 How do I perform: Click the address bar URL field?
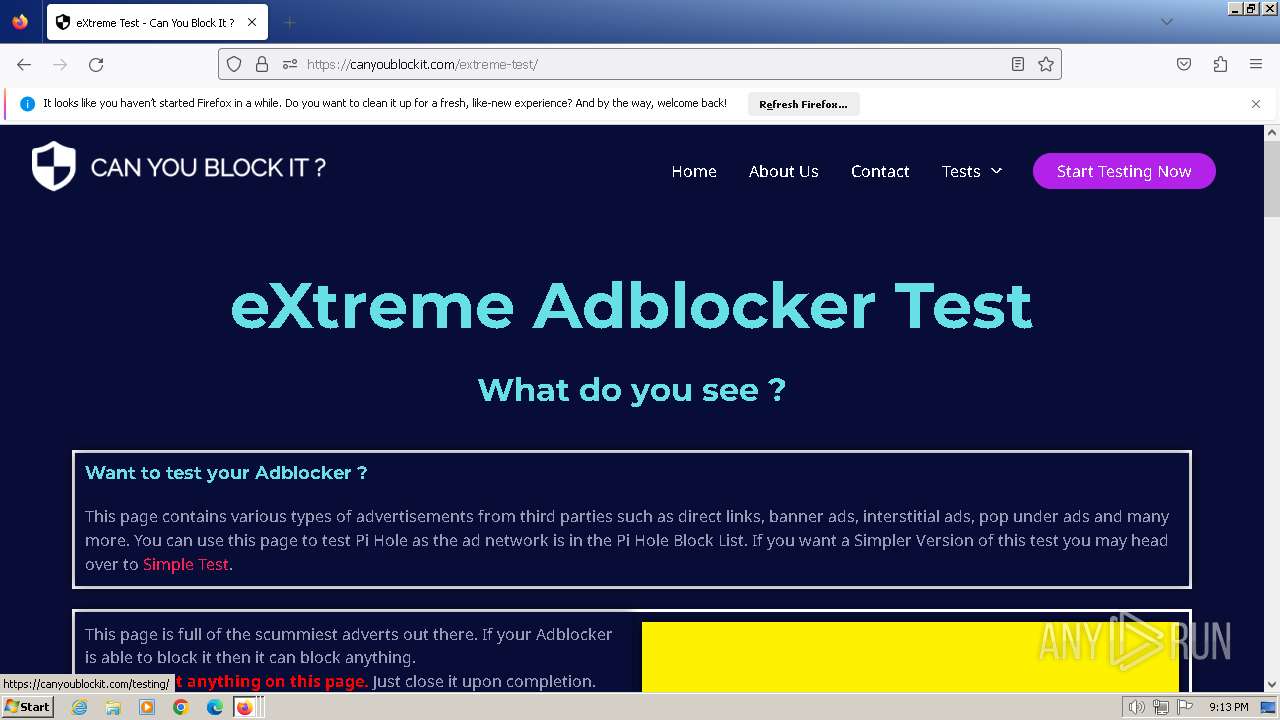640,64
